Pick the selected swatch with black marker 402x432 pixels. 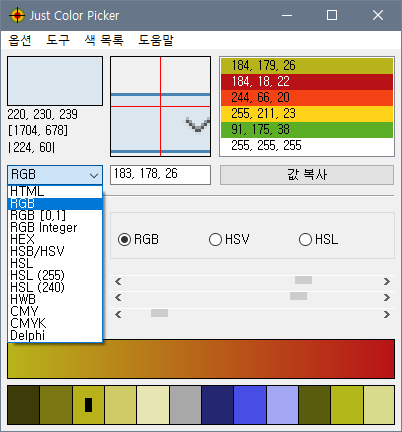[88, 405]
